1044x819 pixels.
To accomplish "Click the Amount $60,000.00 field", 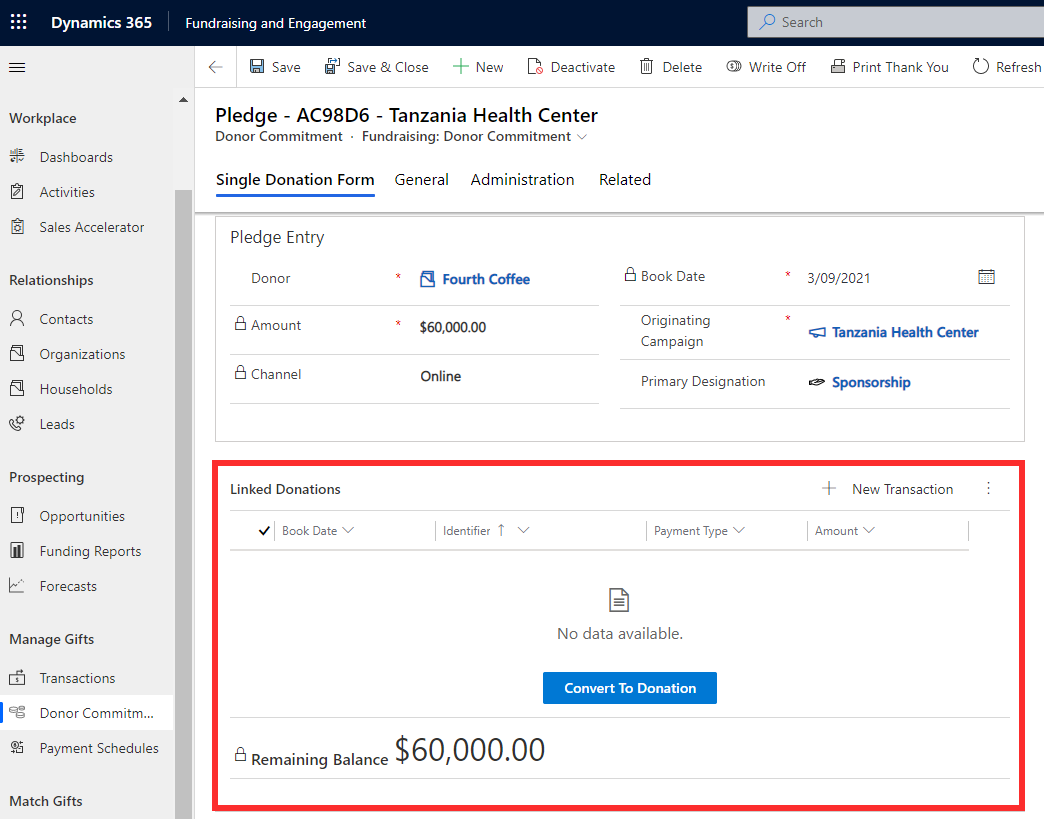I will (453, 327).
